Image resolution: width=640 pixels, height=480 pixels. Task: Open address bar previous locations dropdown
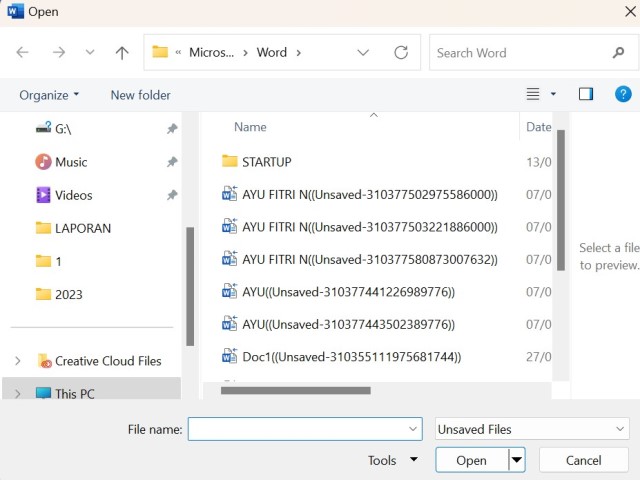[363, 53]
